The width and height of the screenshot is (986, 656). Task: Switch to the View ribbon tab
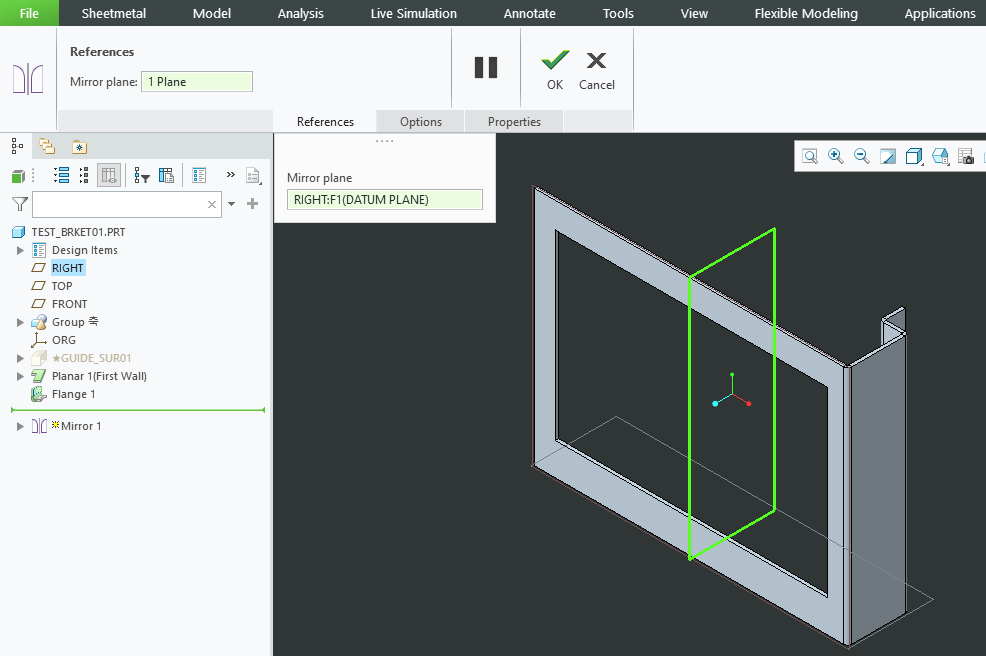click(694, 13)
